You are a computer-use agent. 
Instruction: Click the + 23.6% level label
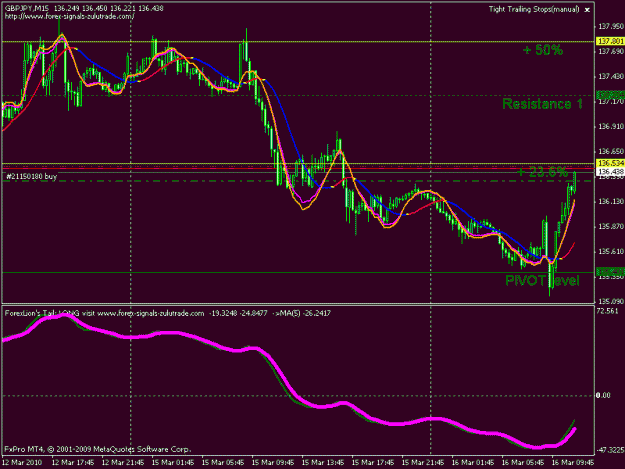pyautogui.click(x=542, y=172)
